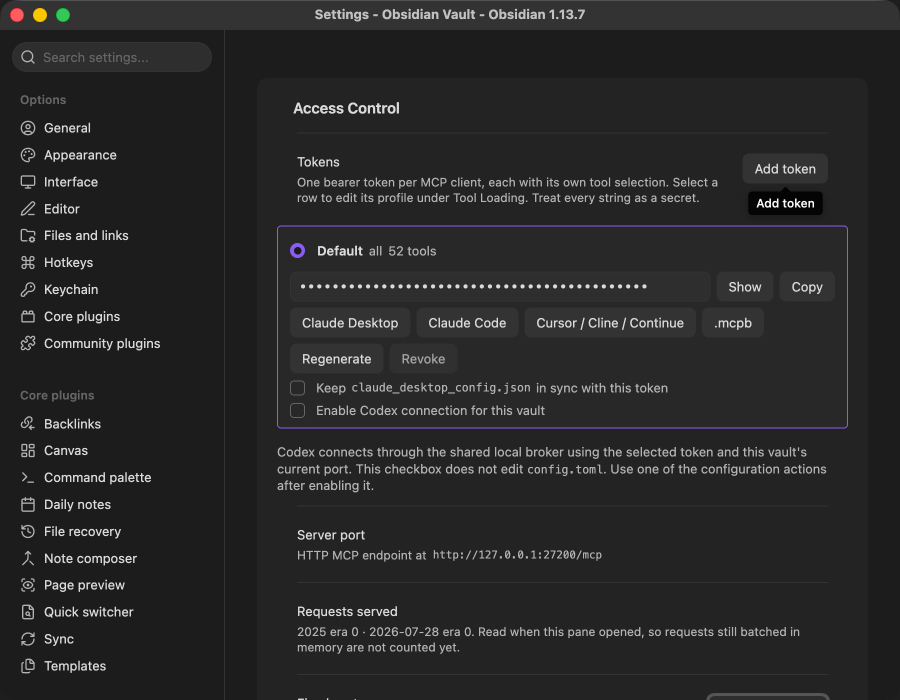Open the Editor settings label
The image size is (900, 700).
tap(61, 209)
